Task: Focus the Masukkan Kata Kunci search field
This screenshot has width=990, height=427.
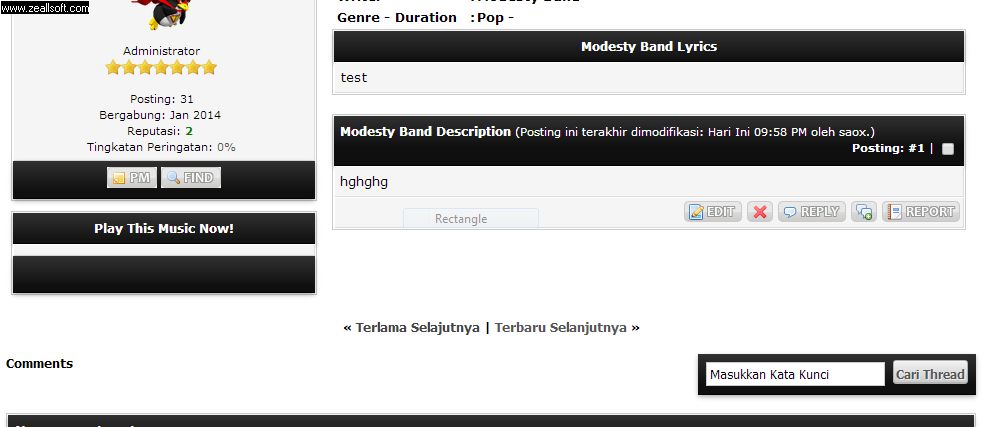Action: point(795,374)
